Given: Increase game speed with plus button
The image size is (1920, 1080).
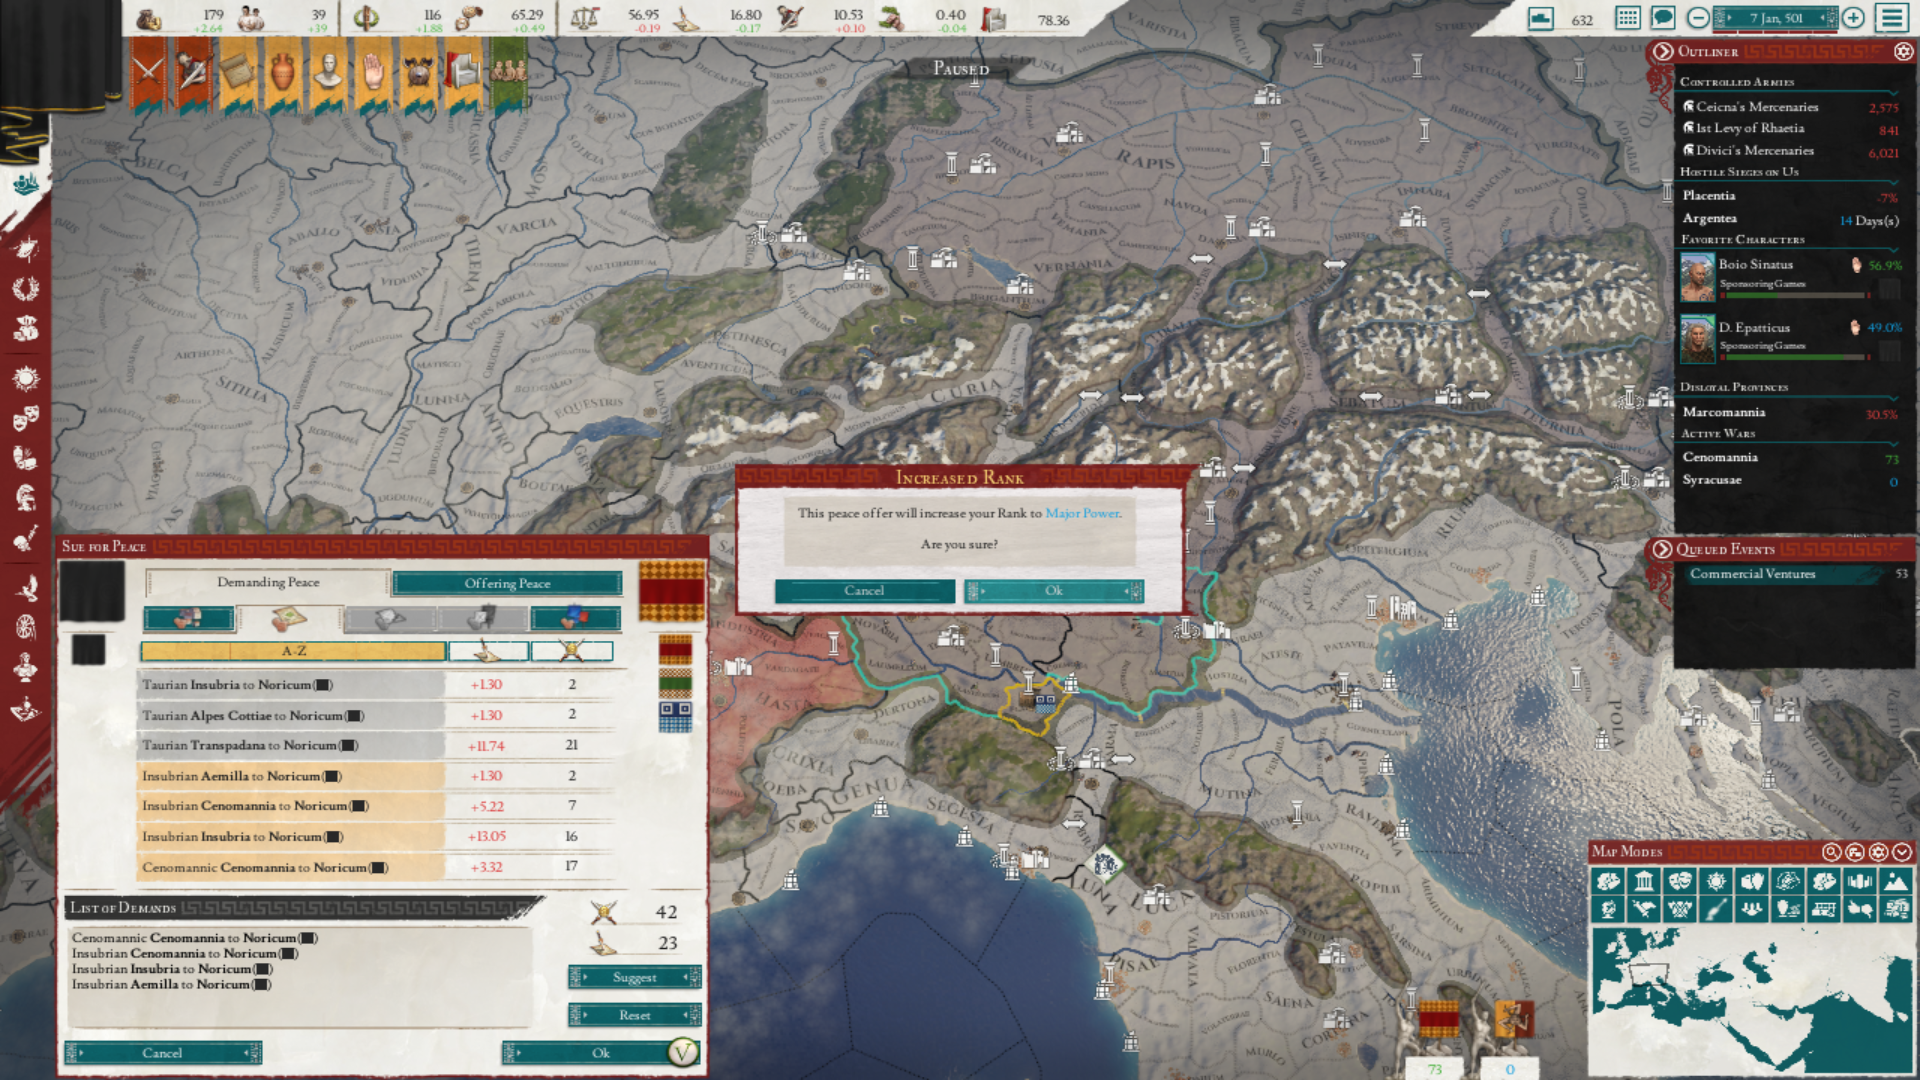Looking at the screenshot, I should [1853, 18].
